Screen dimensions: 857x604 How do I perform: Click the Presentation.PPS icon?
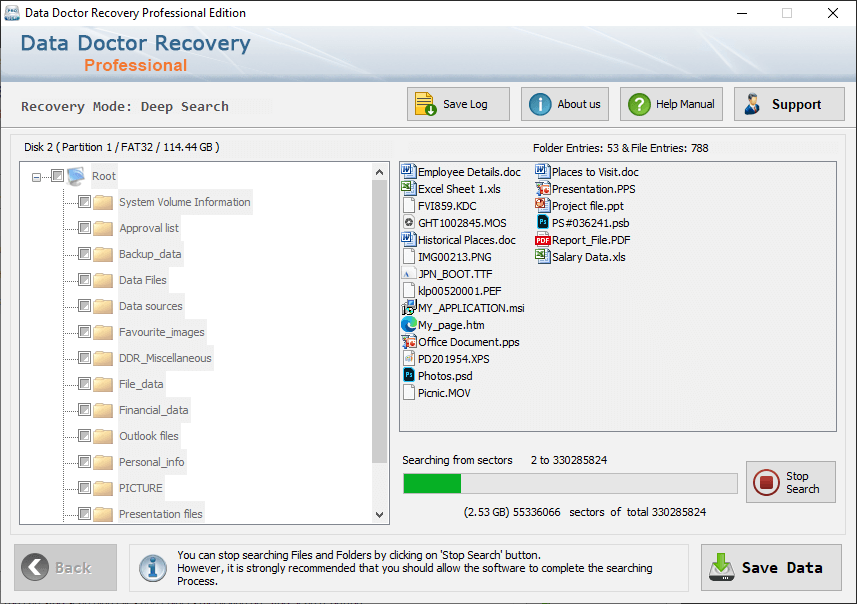(542, 189)
